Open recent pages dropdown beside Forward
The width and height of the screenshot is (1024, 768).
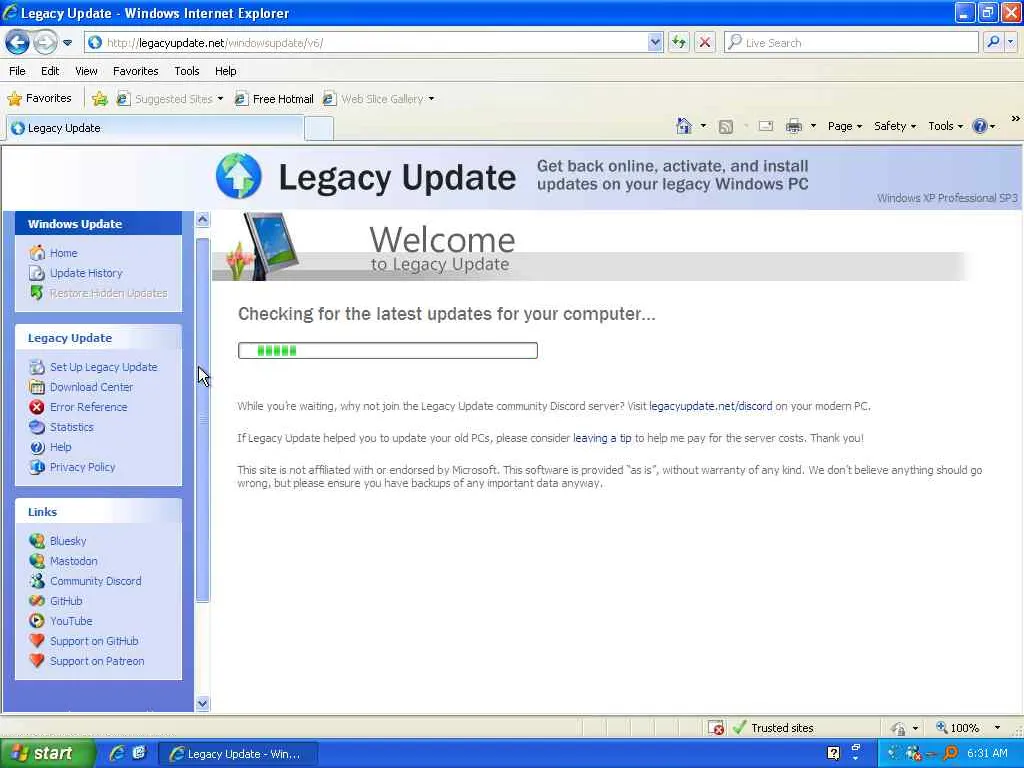tap(67, 43)
